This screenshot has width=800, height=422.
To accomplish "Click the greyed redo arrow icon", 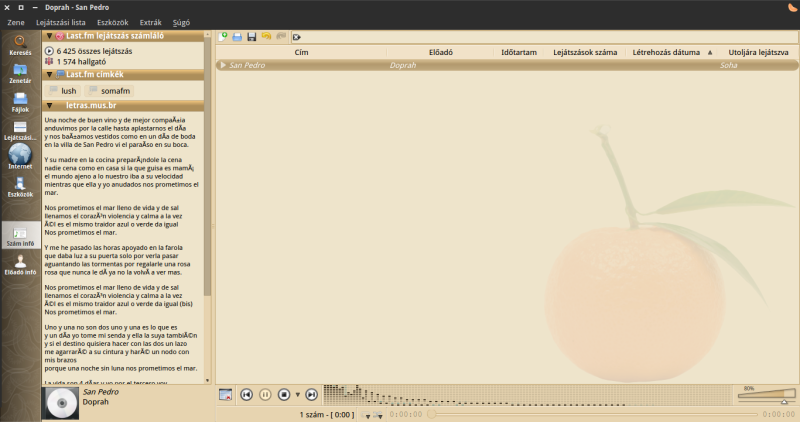I will (280, 37).
